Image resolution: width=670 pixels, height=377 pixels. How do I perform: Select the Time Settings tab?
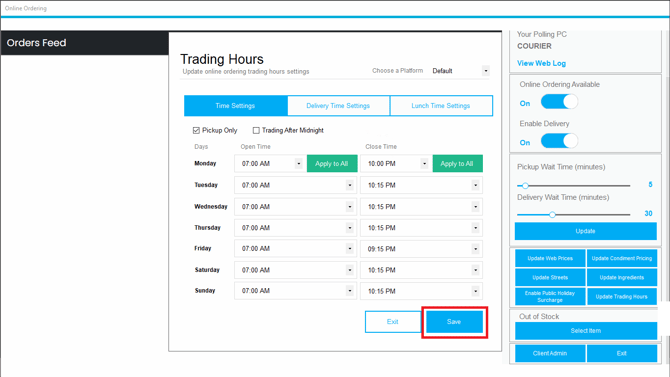tap(235, 106)
